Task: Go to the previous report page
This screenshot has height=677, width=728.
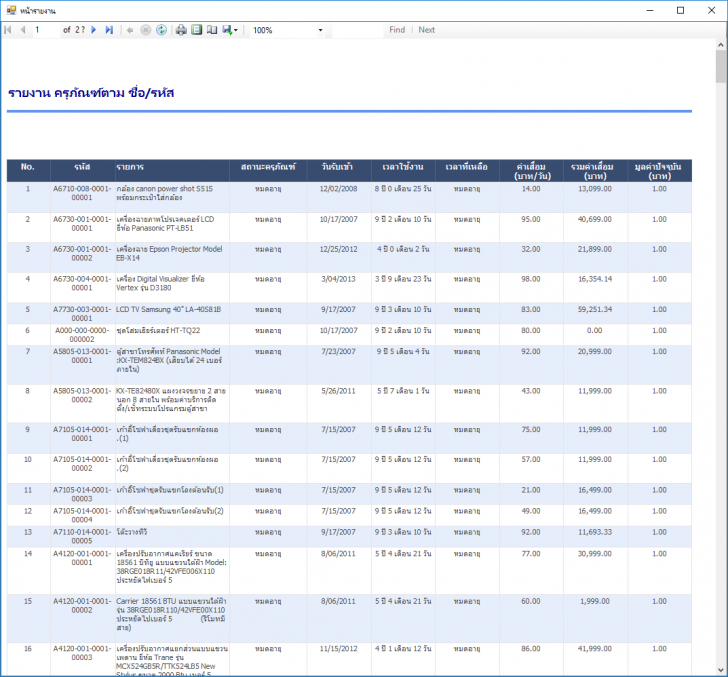Action: [23, 30]
